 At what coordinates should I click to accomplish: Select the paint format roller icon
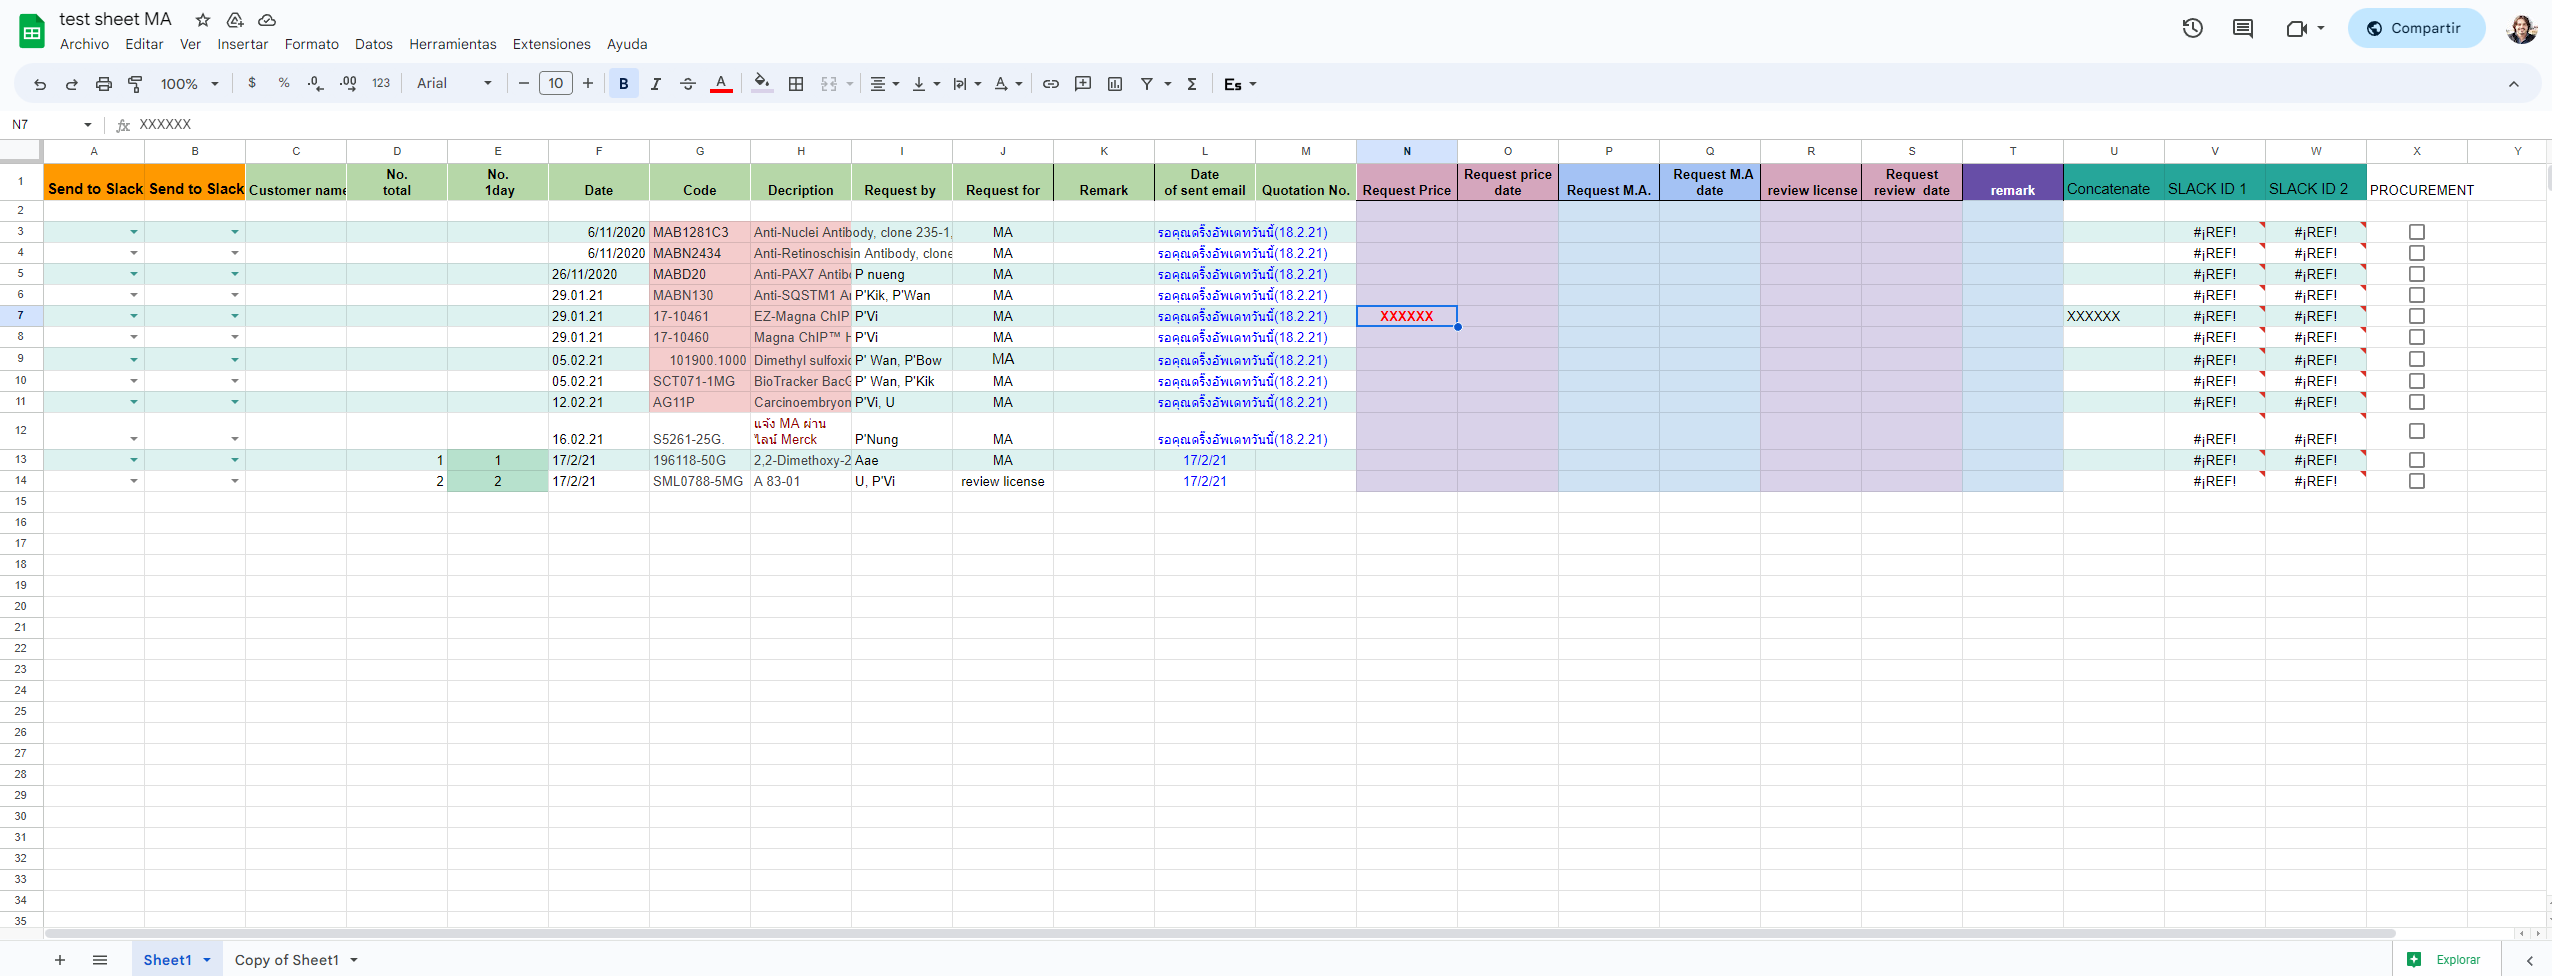(135, 84)
